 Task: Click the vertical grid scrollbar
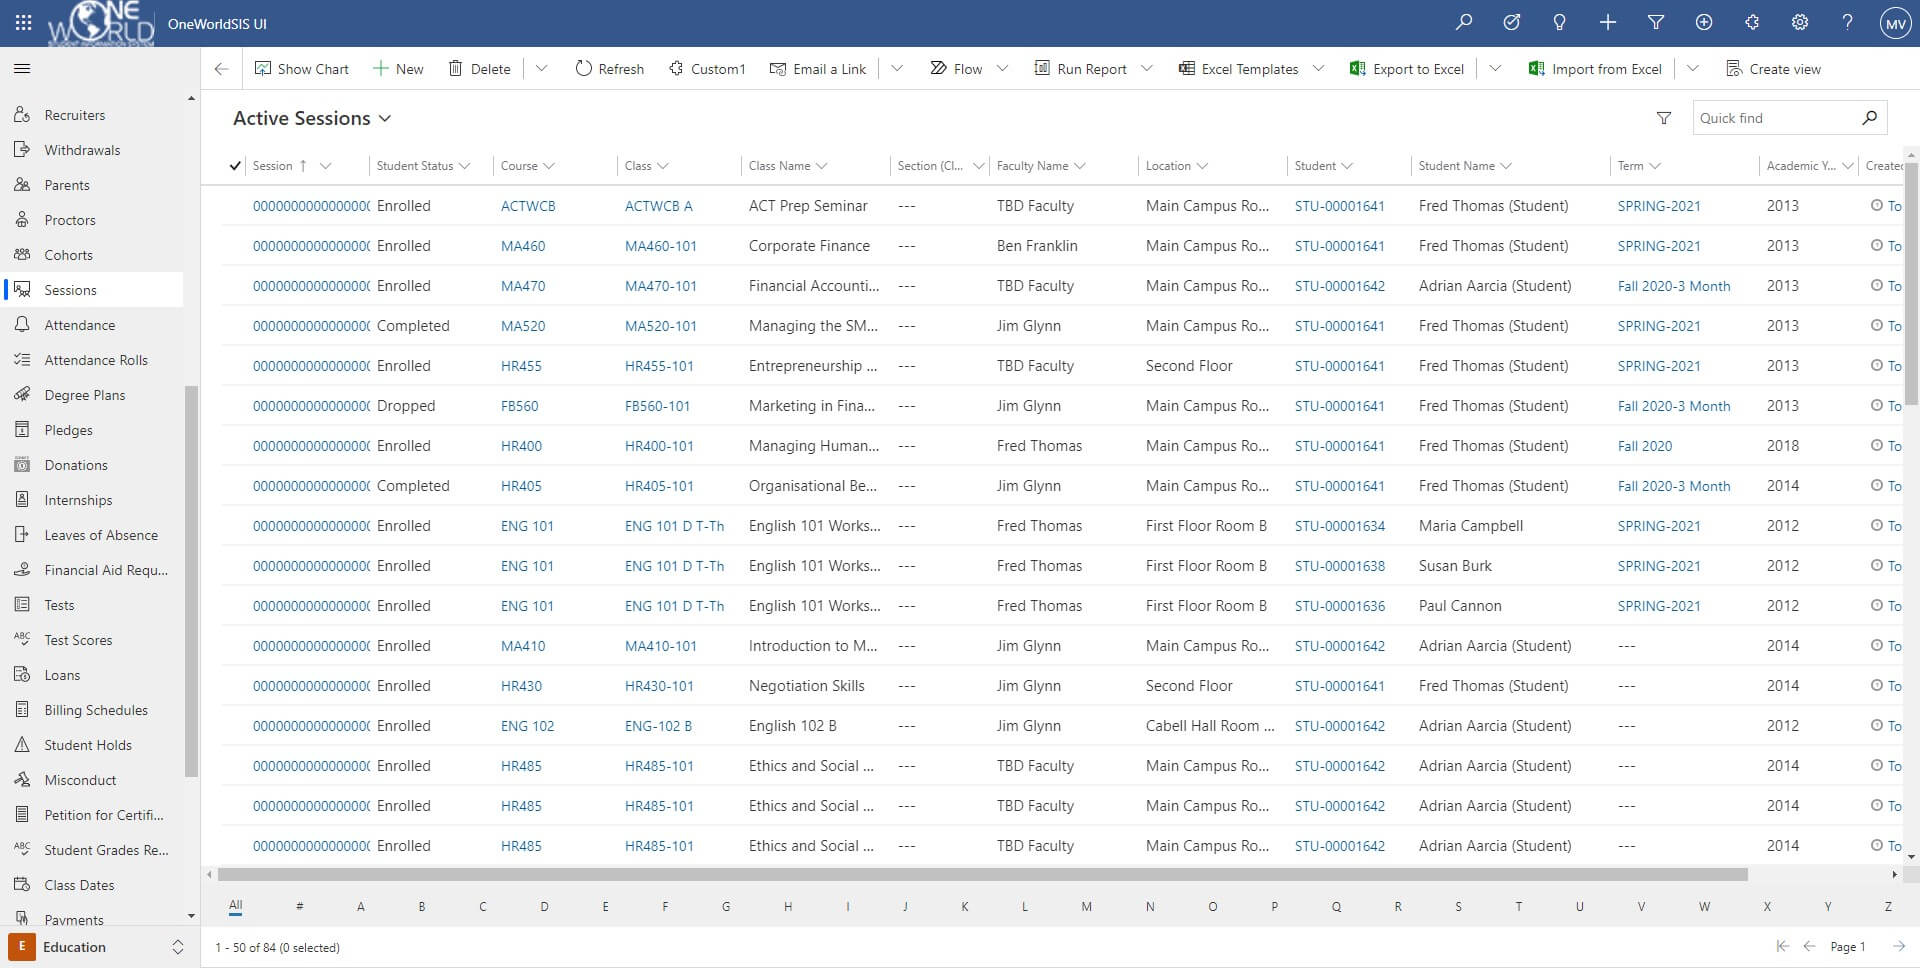pyautogui.click(x=1912, y=283)
